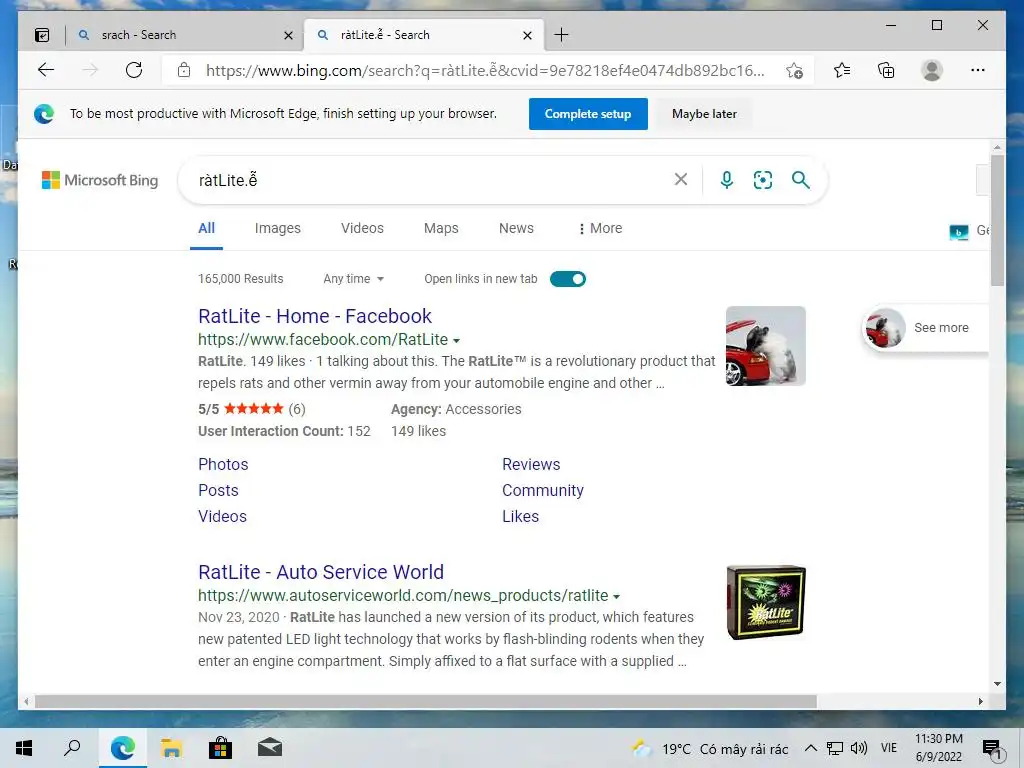The image size is (1024, 768).
Task: Open Windows Start menu
Action: click(24, 748)
